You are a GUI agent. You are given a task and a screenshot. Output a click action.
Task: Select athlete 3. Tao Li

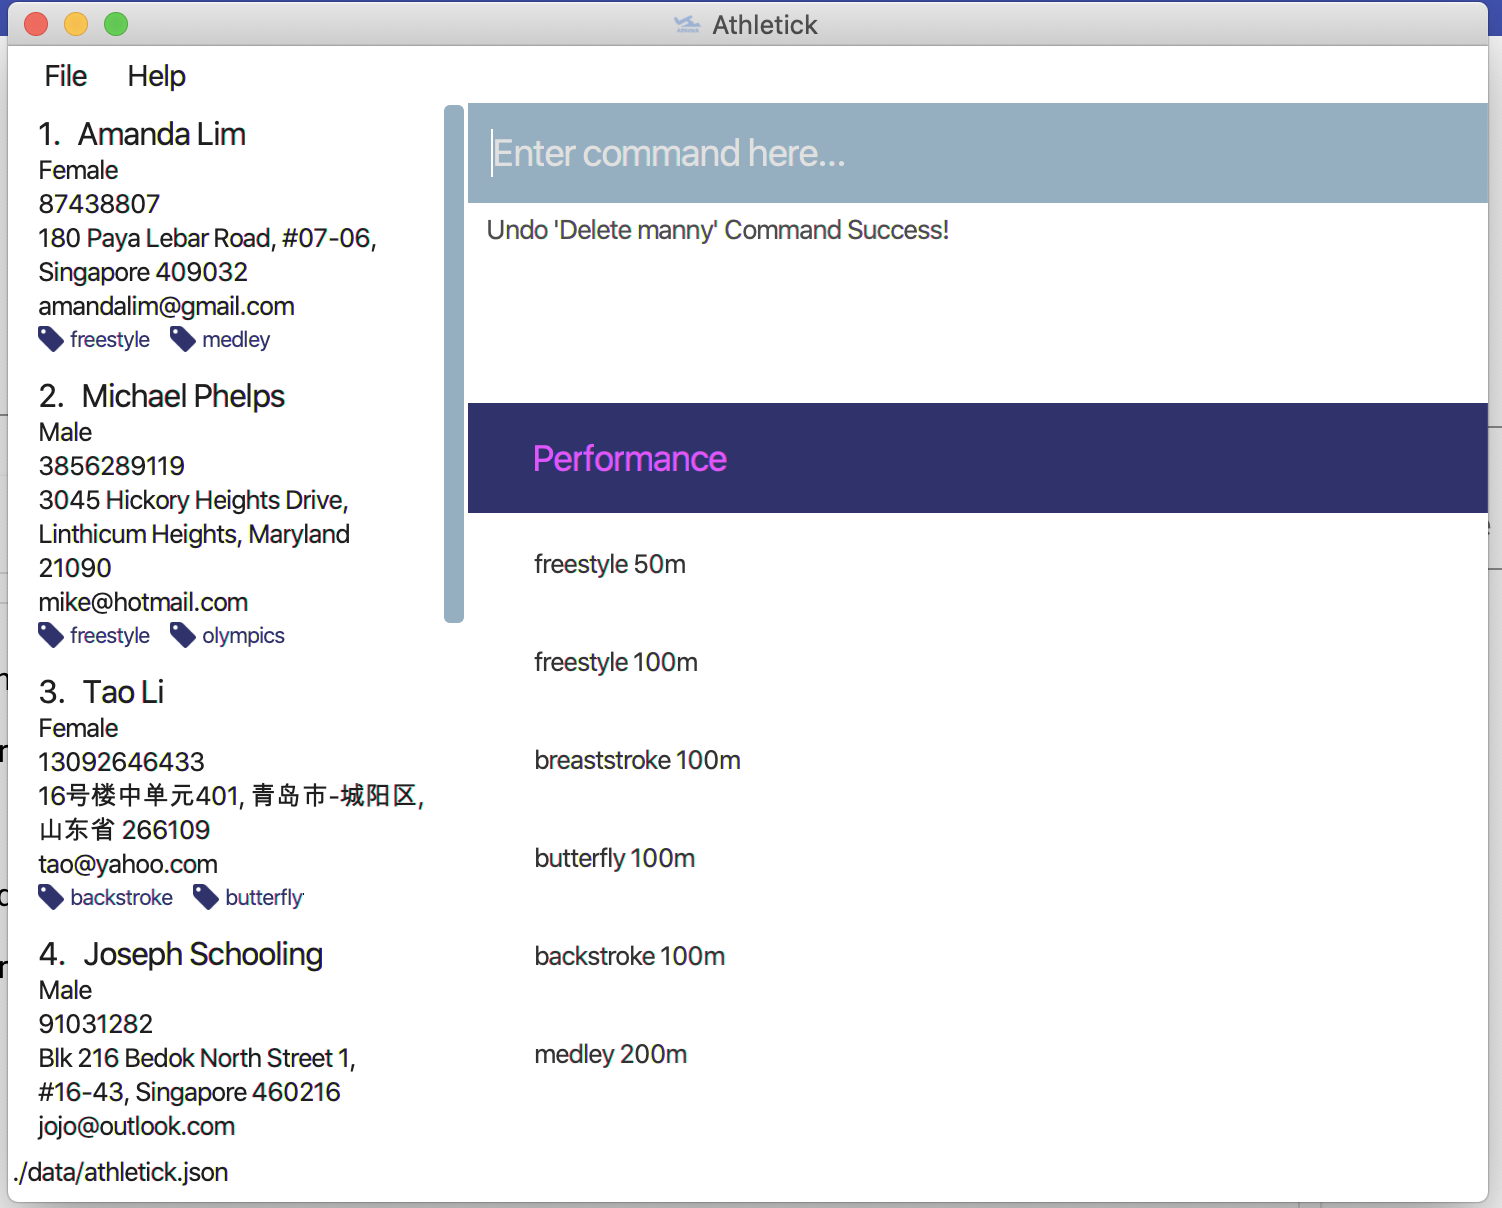pyautogui.click(x=101, y=692)
